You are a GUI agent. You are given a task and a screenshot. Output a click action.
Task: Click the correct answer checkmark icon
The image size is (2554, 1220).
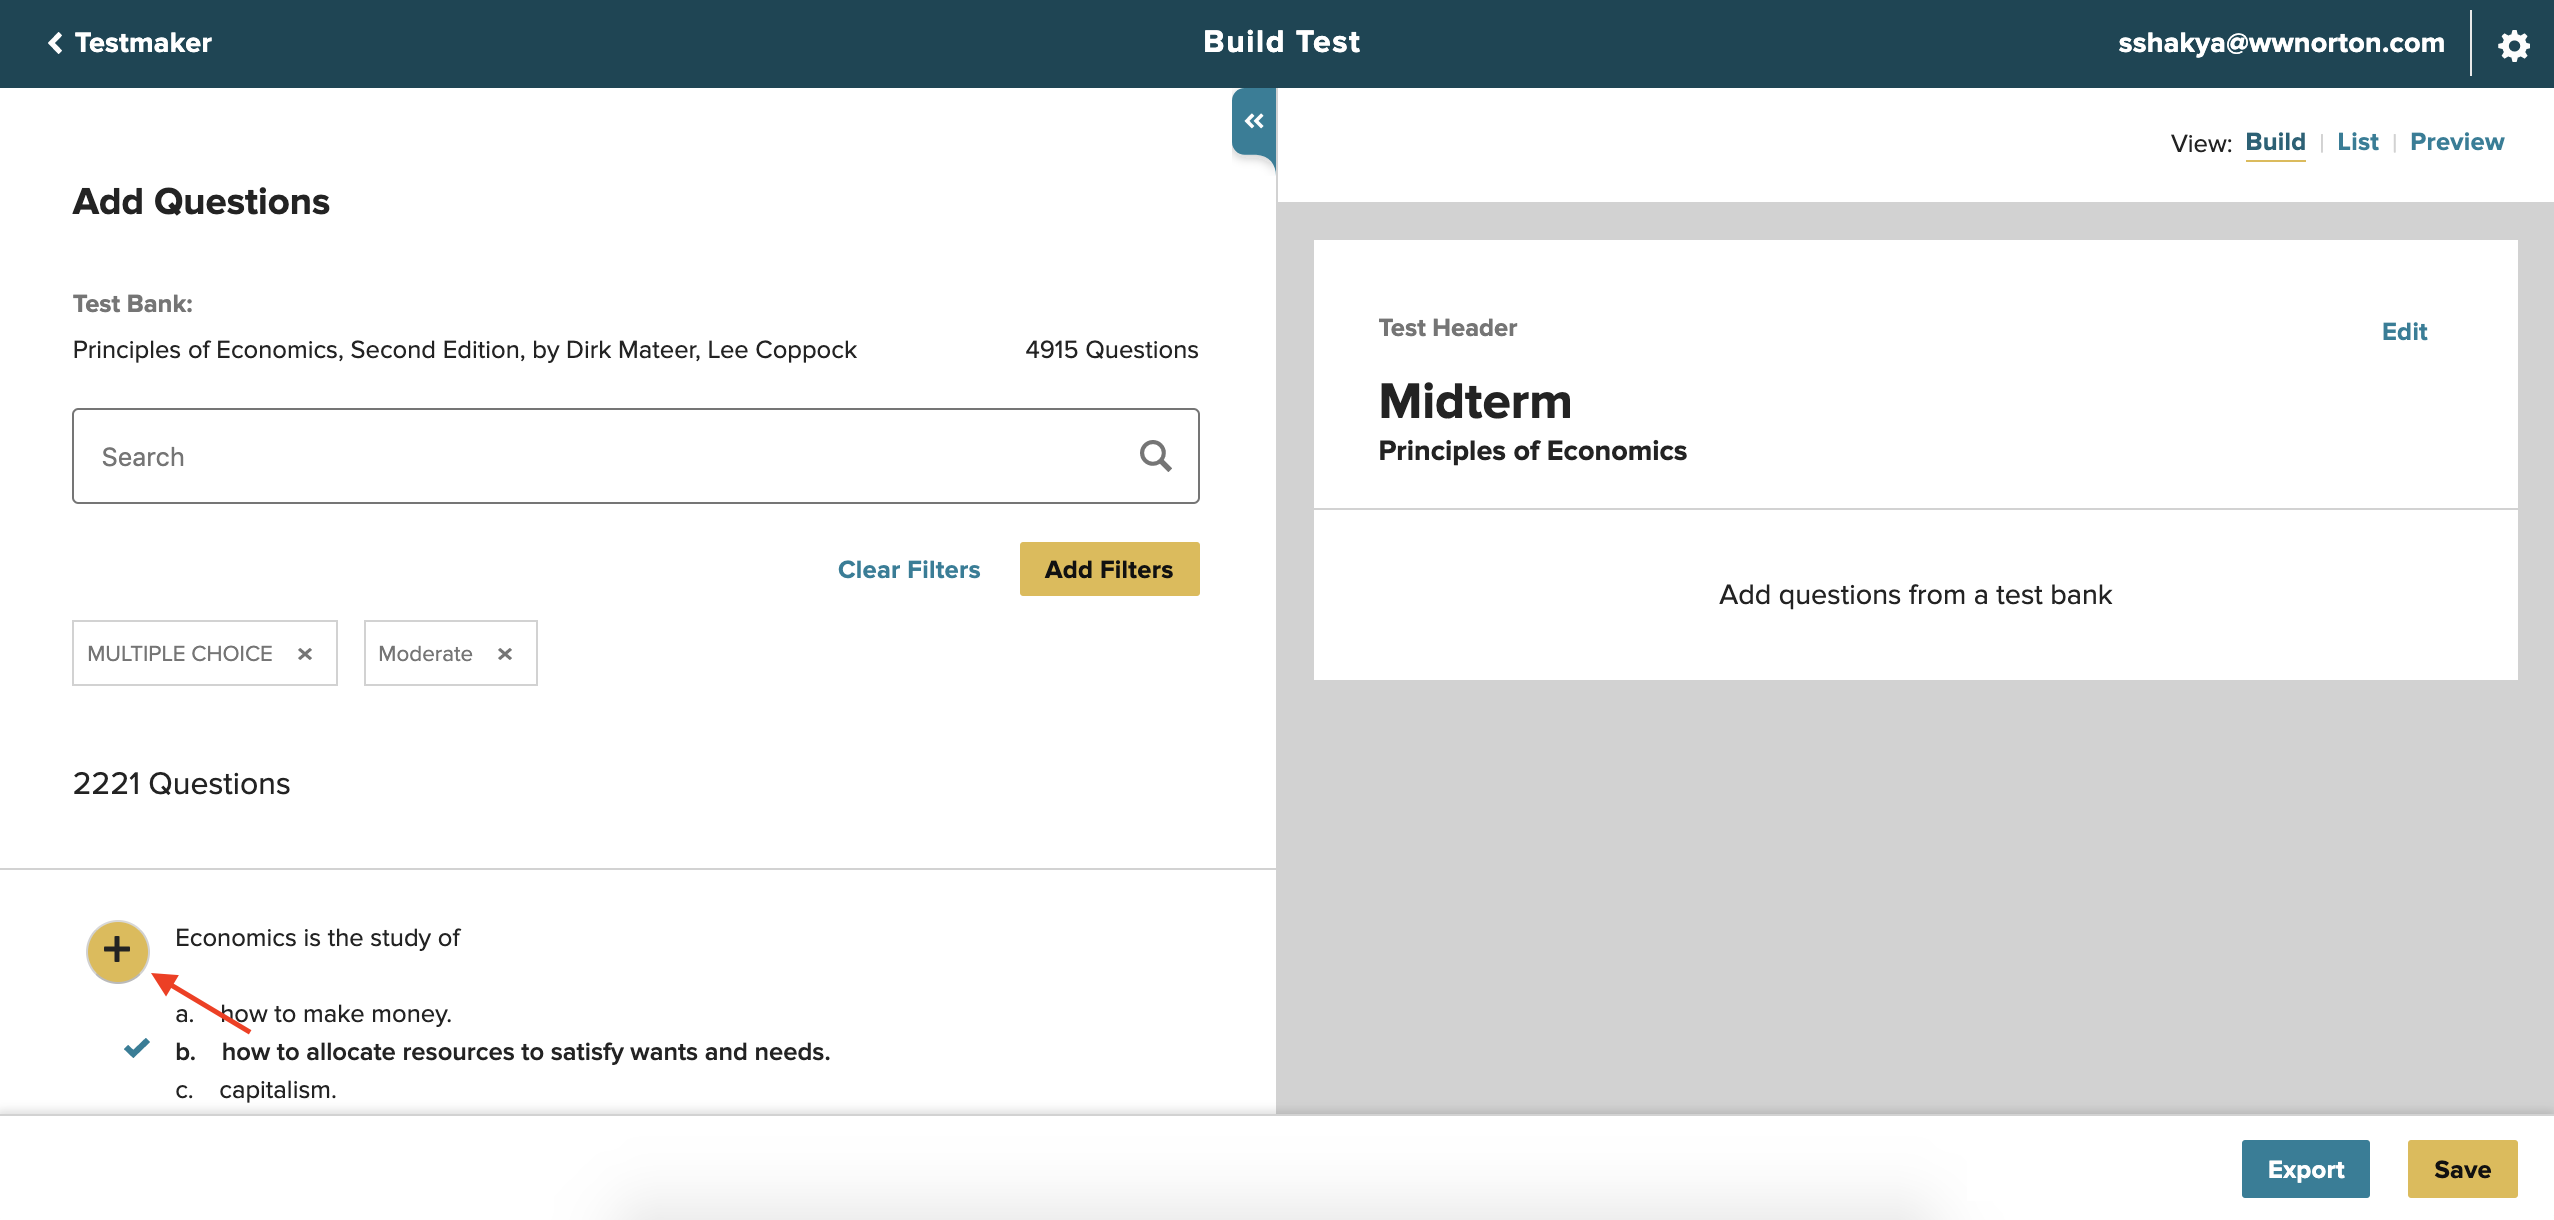(x=137, y=1049)
